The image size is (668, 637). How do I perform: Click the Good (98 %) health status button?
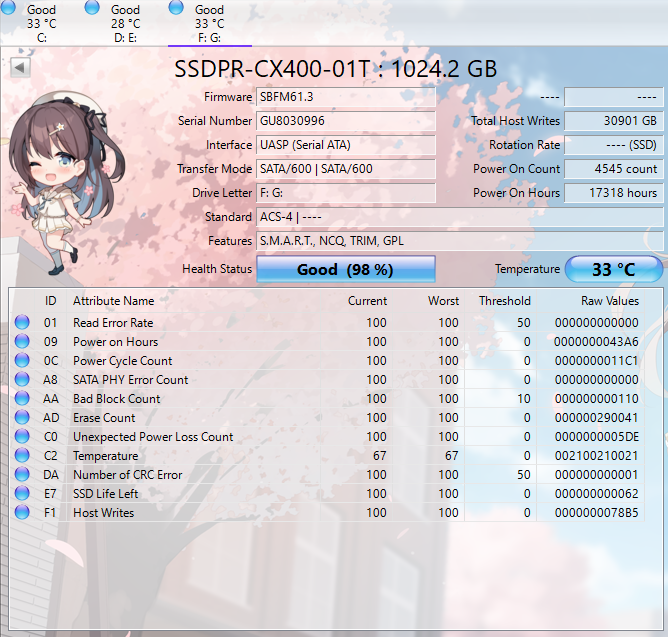[x=346, y=269]
